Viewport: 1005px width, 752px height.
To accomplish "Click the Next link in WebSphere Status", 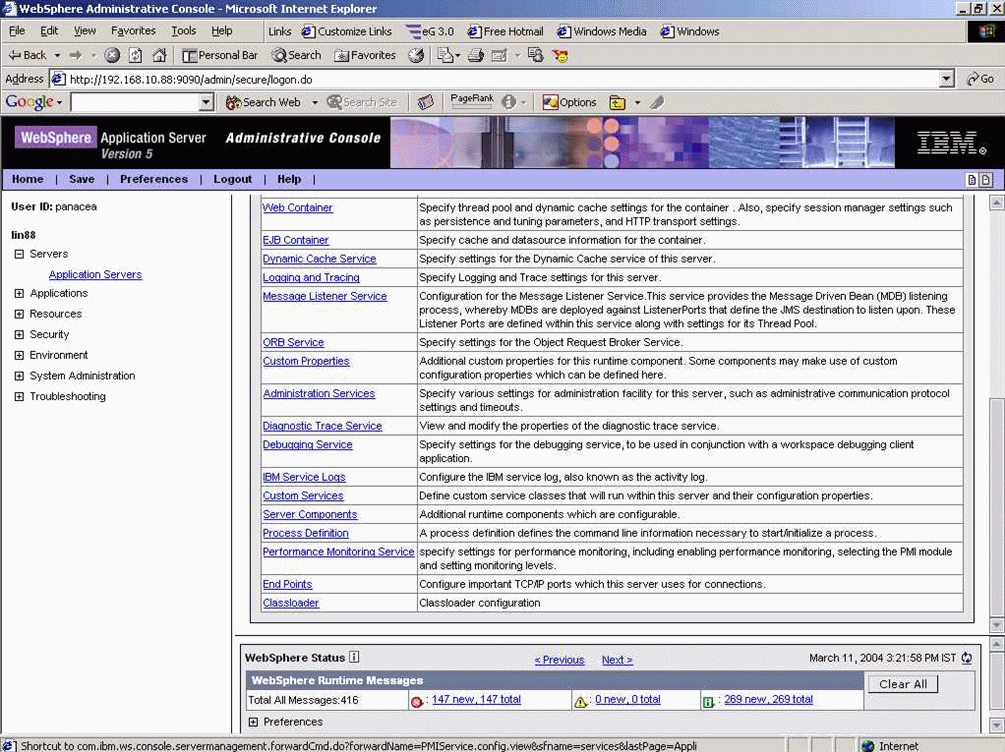I will click(617, 660).
